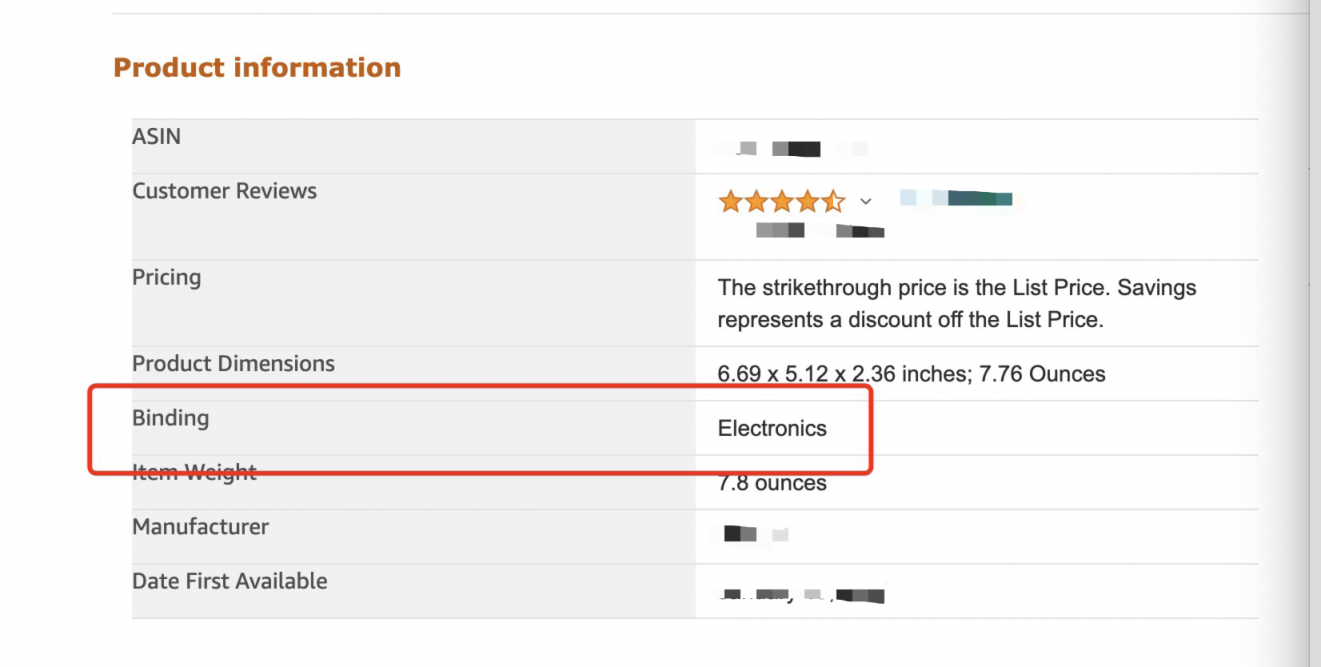
Task: Select the Customer Reviews label
Action: pos(224,191)
